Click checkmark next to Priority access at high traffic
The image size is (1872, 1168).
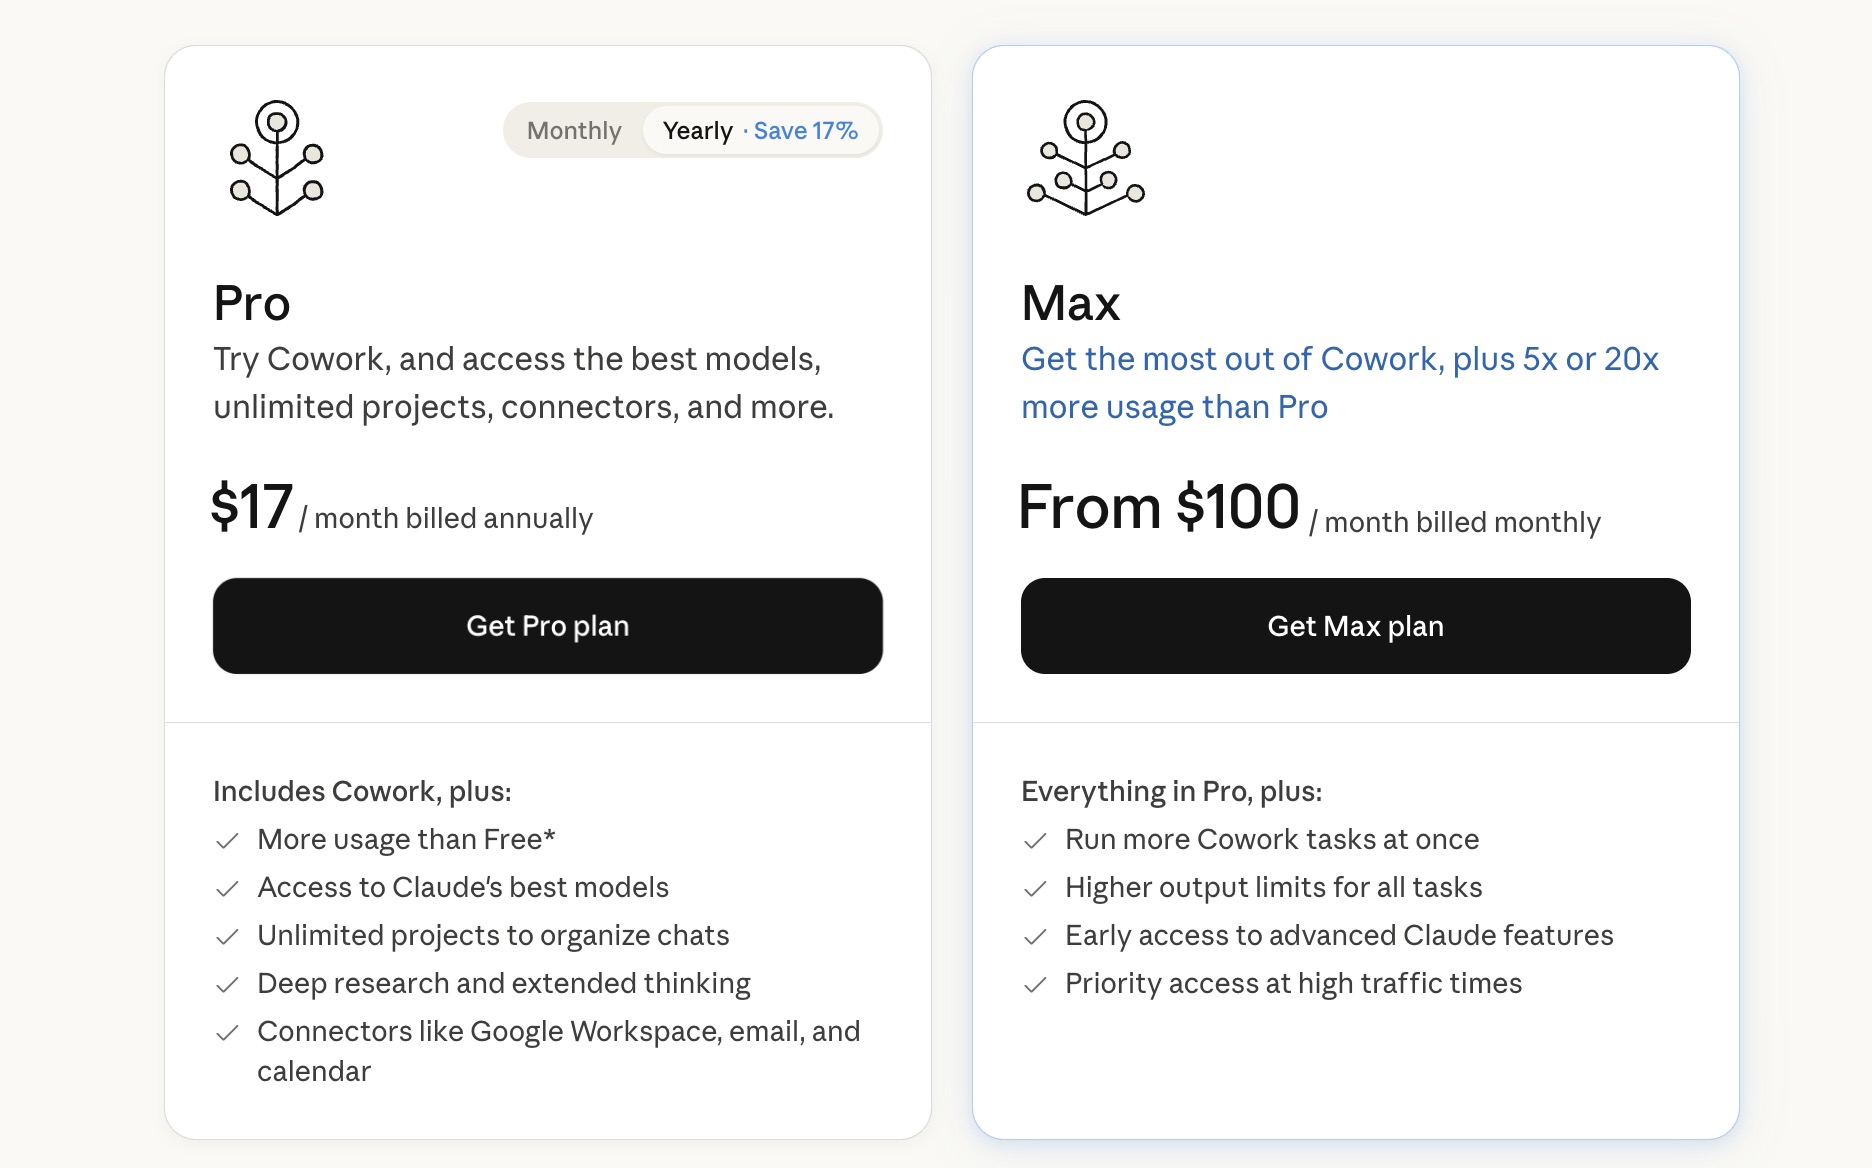click(1035, 985)
